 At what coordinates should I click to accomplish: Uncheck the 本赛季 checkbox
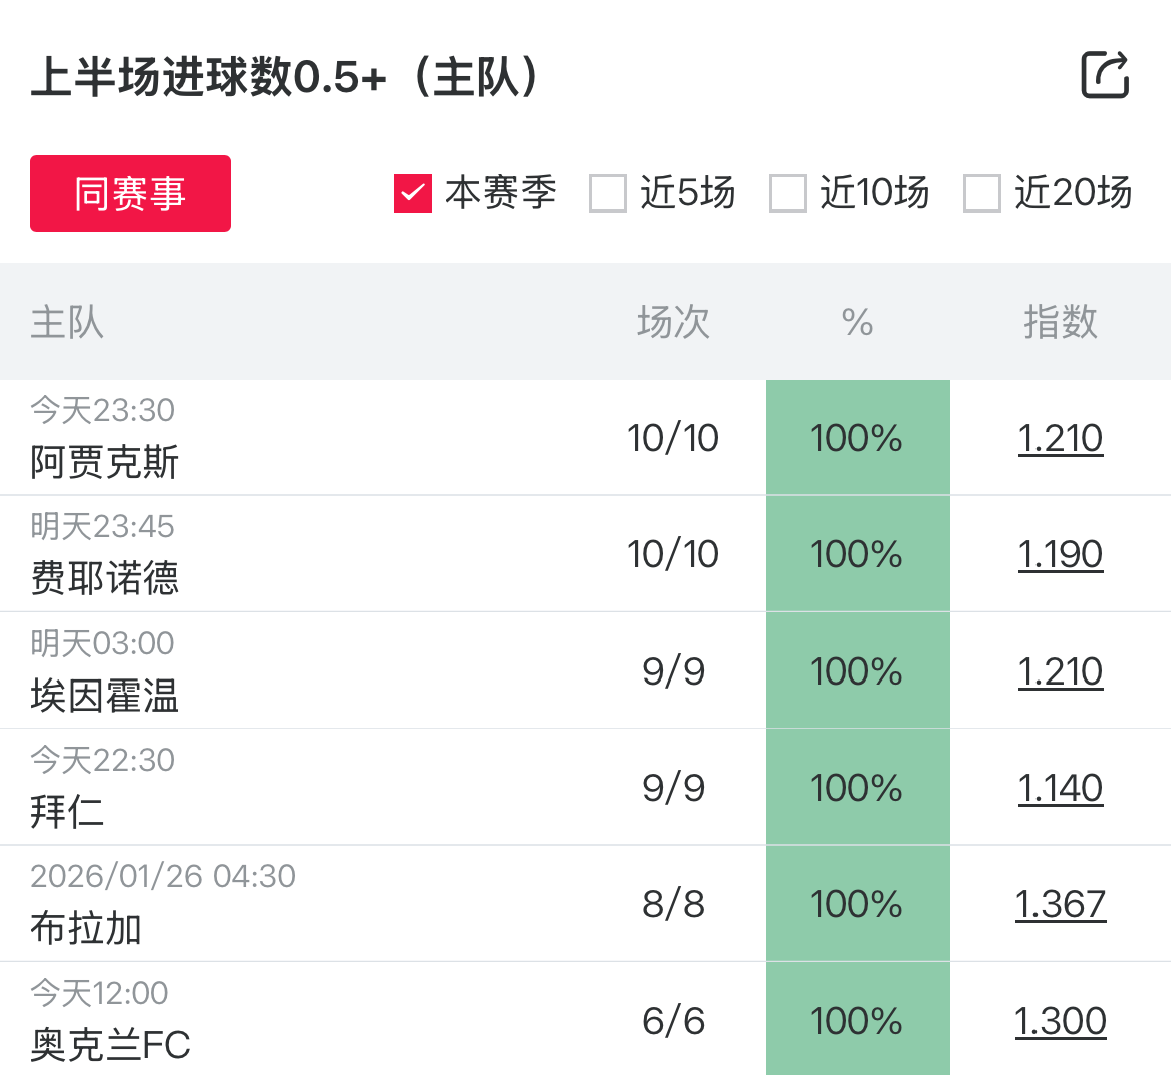click(x=413, y=193)
